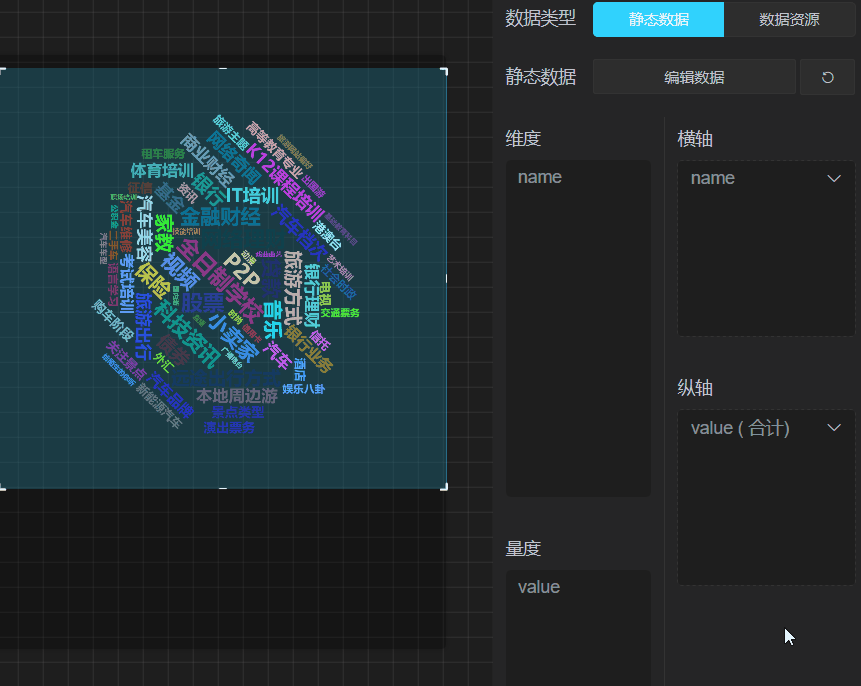The width and height of the screenshot is (861, 686).
Task: Open the 编辑数据 editor button
Action: point(694,77)
